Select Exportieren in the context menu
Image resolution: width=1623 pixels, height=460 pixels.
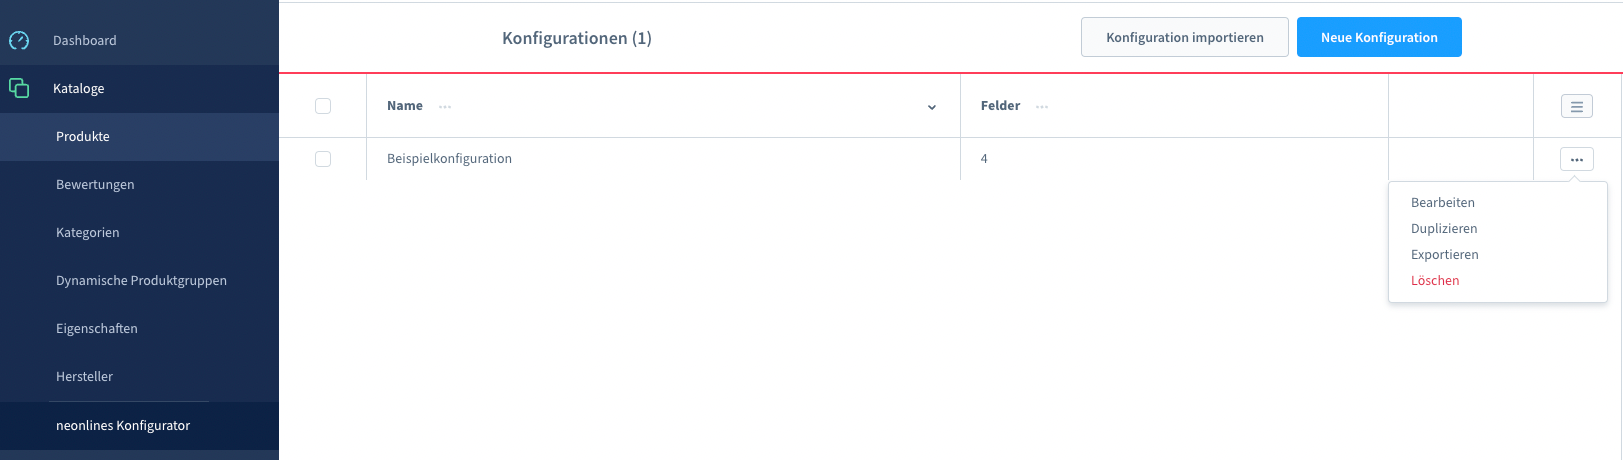(x=1444, y=254)
